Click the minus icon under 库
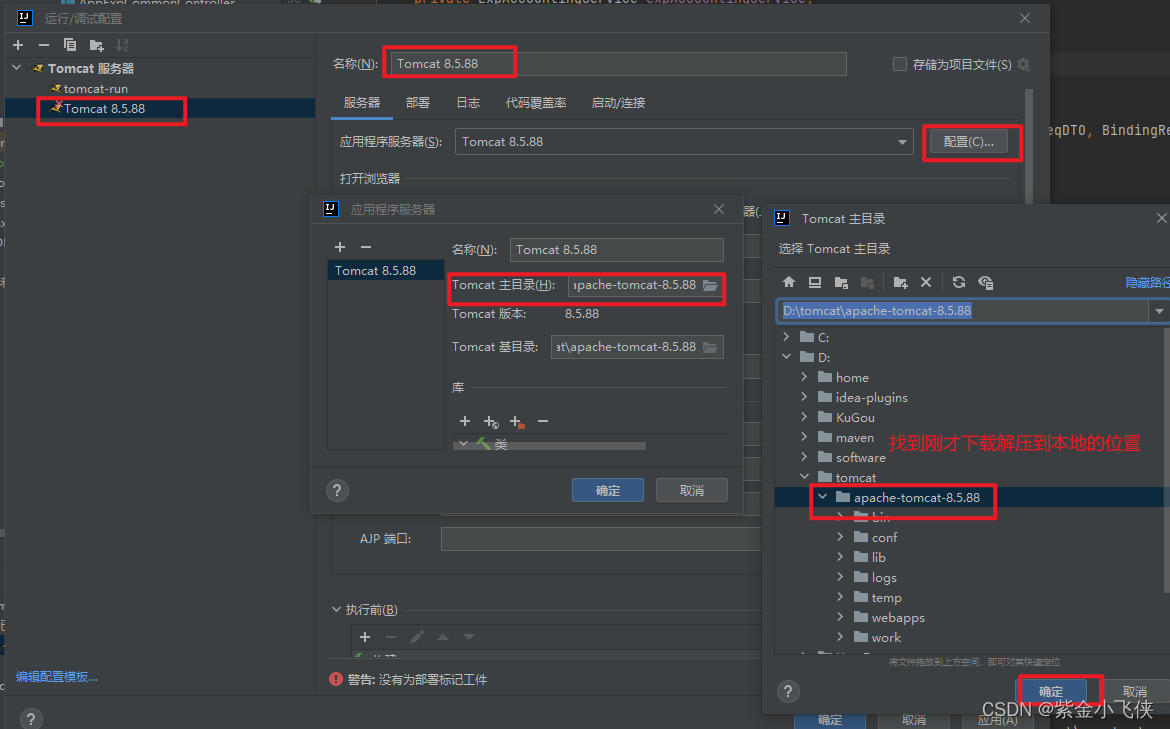The width and height of the screenshot is (1170, 729). coord(543,422)
